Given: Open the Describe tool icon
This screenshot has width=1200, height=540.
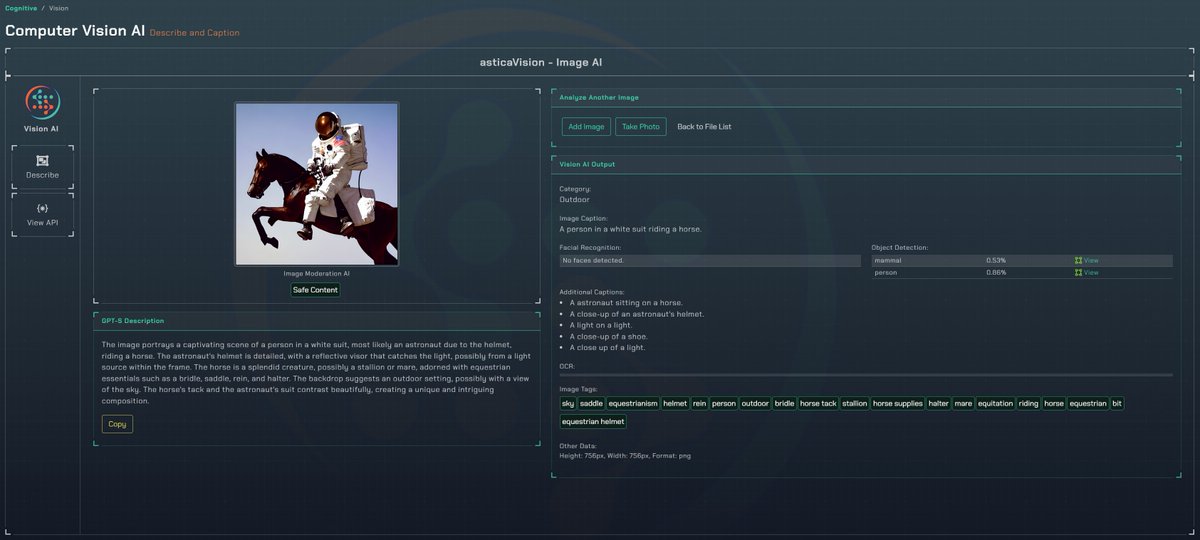Looking at the screenshot, I should click(42, 160).
